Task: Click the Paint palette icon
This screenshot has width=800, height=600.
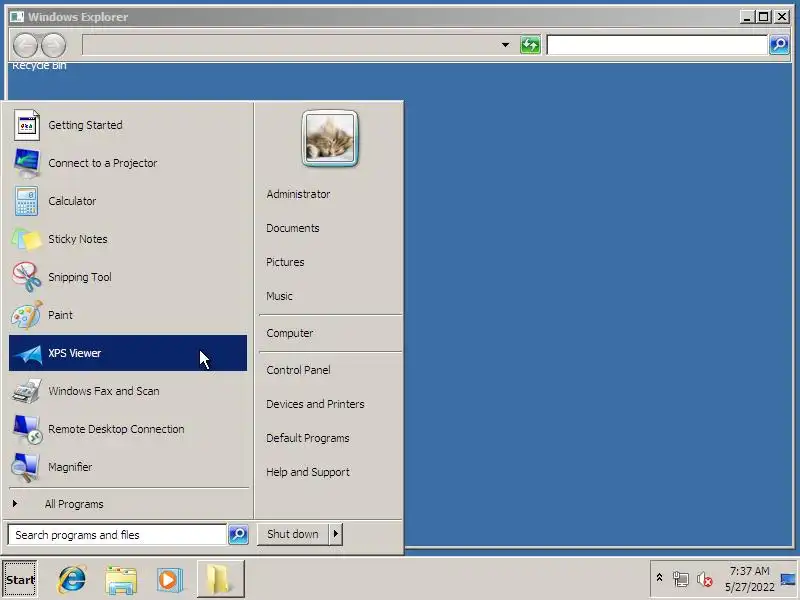Action: click(x=27, y=315)
